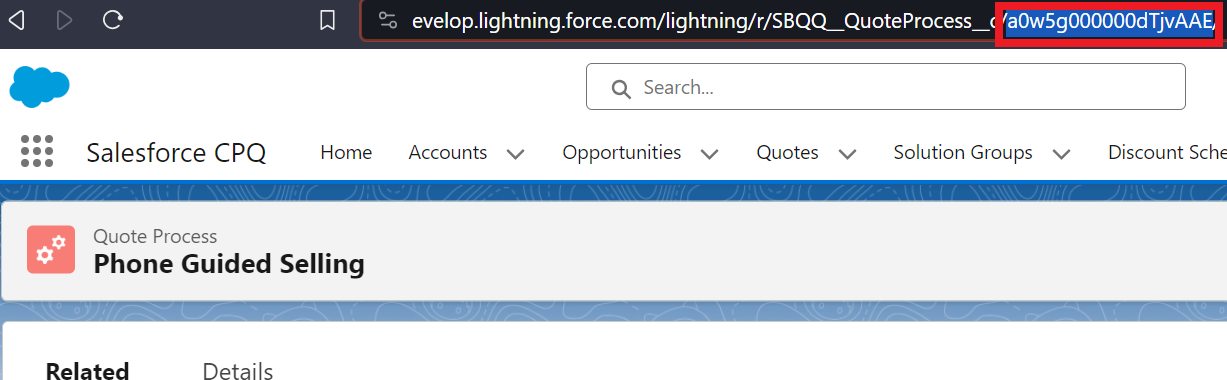Reload the page with the refresh icon
The width and height of the screenshot is (1227, 380).
[x=114, y=20]
